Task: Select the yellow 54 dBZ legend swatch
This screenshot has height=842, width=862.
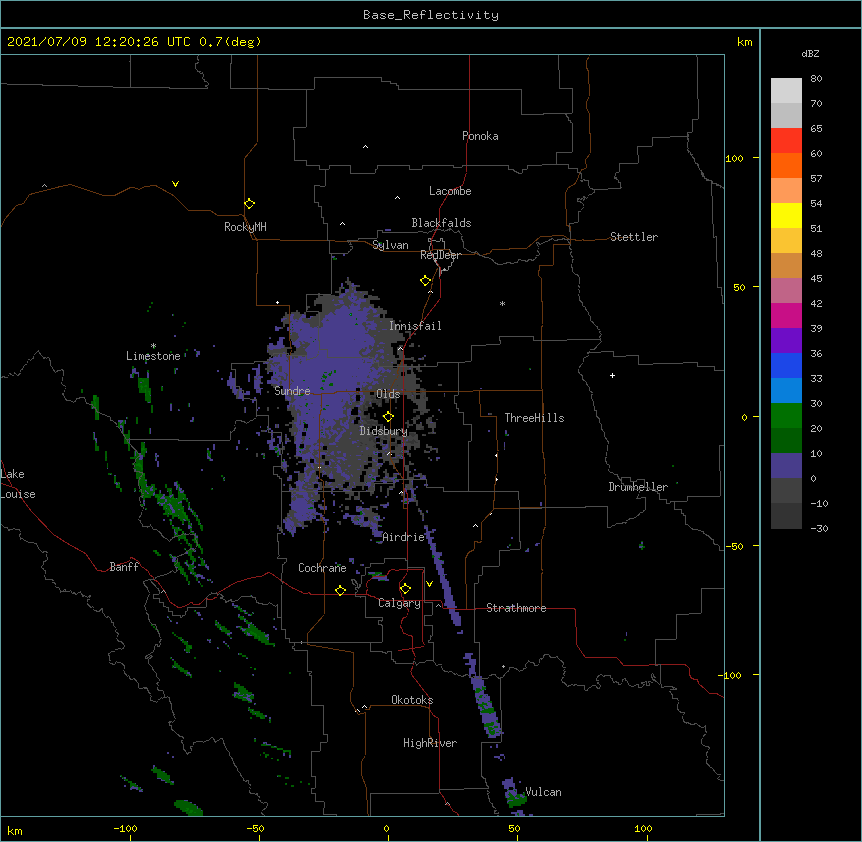Action: (786, 215)
